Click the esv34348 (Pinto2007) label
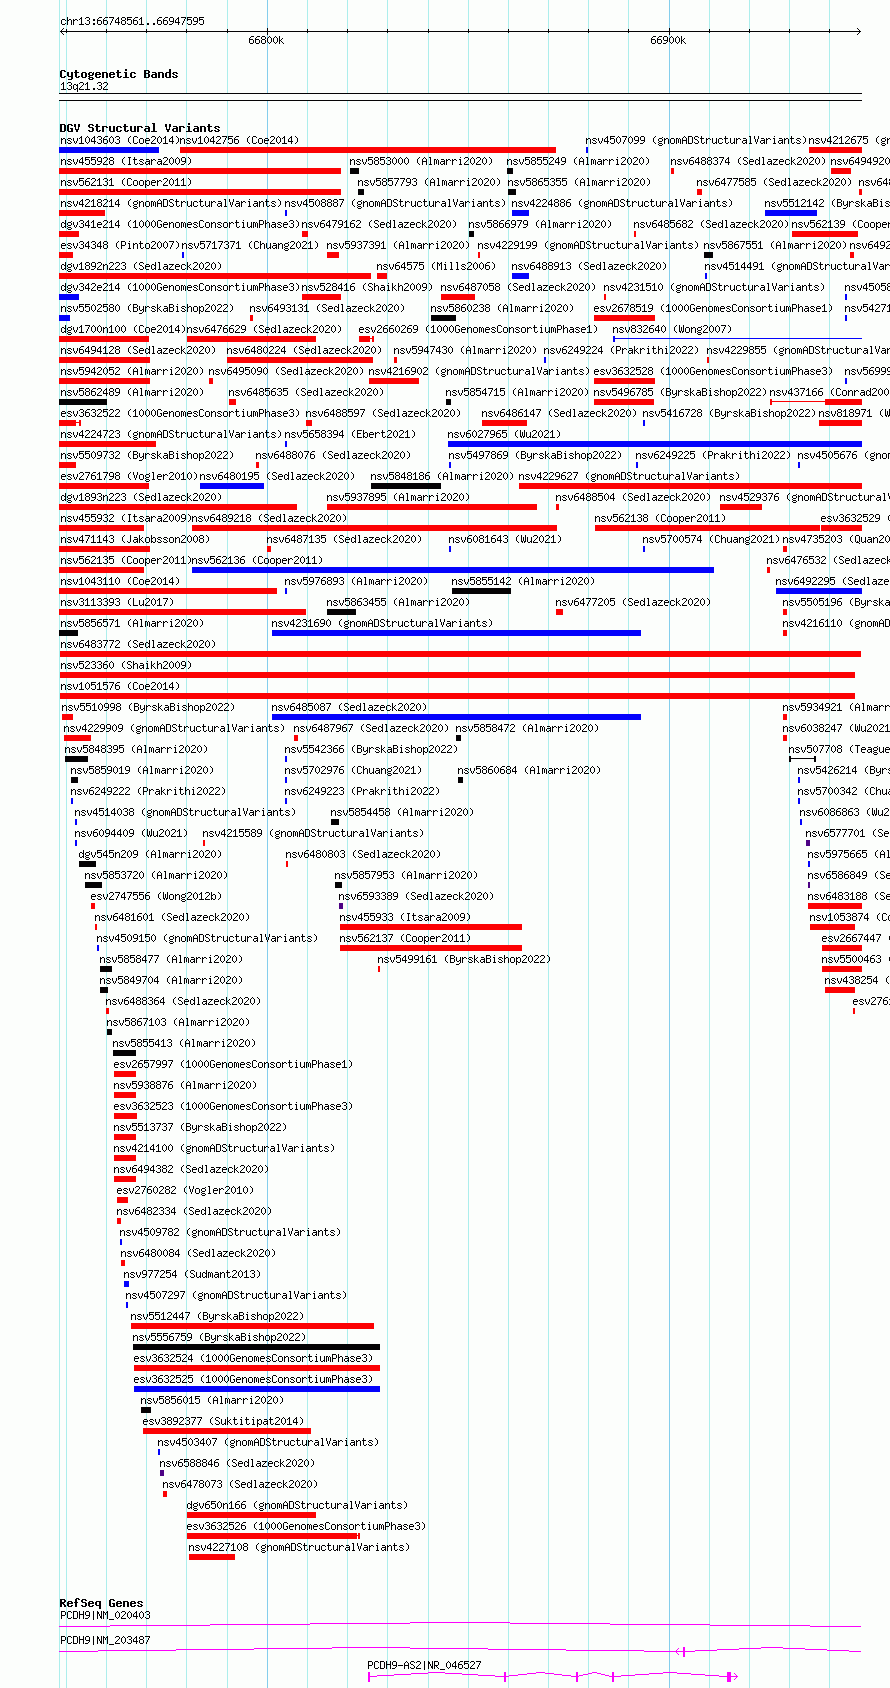 point(120,246)
